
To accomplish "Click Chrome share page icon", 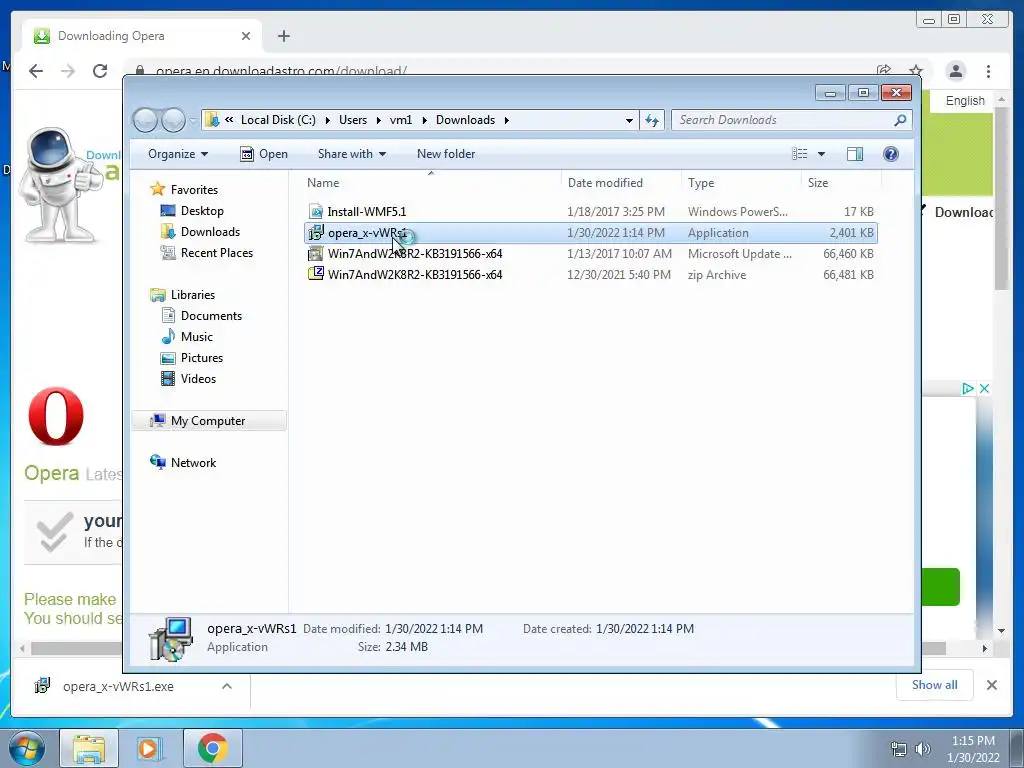I will coord(884,71).
